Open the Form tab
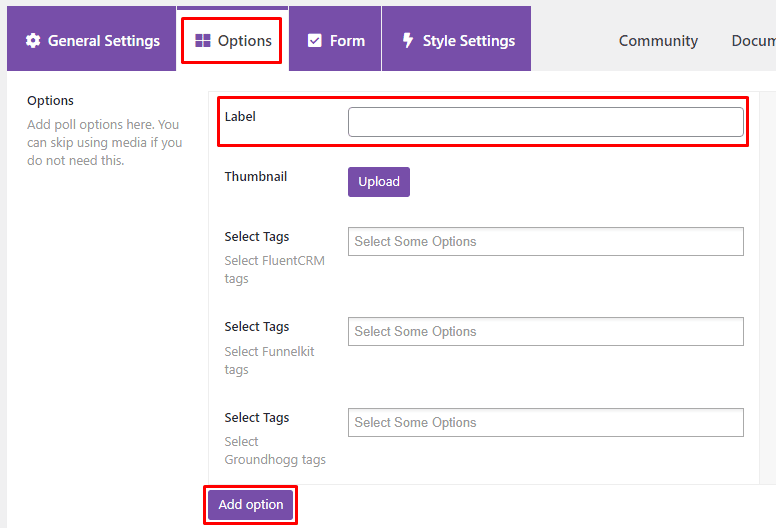The image size is (776, 528). point(335,39)
